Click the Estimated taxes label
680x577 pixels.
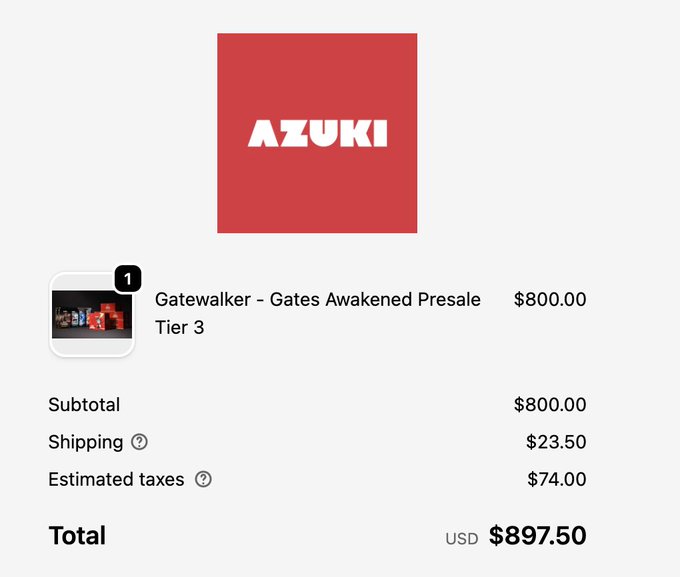[x=116, y=479]
